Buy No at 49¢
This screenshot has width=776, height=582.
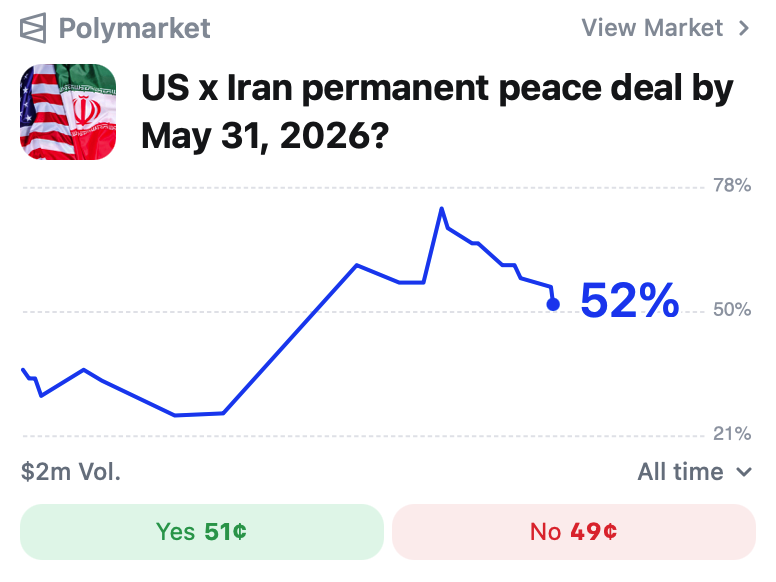[x=573, y=532]
